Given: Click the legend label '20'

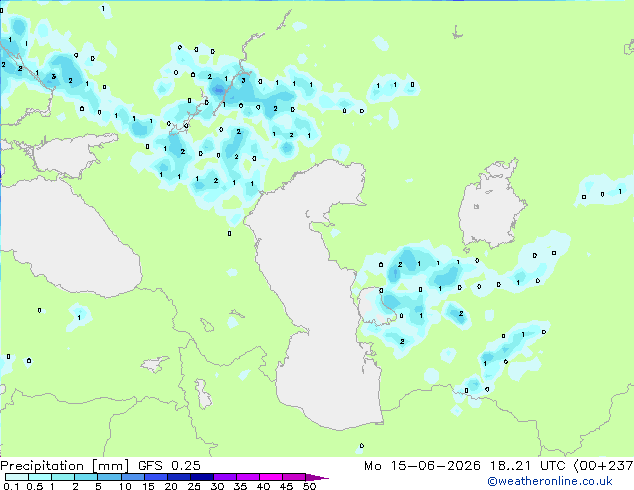Looking at the screenshot, I should pyautogui.click(x=171, y=486).
